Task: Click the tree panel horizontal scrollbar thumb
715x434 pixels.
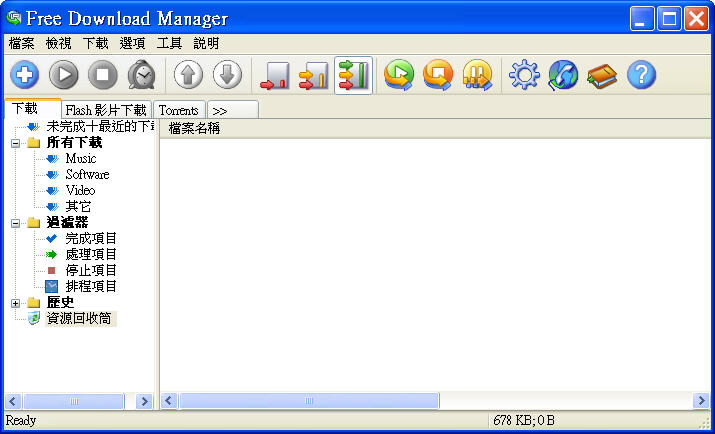Action: point(74,401)
